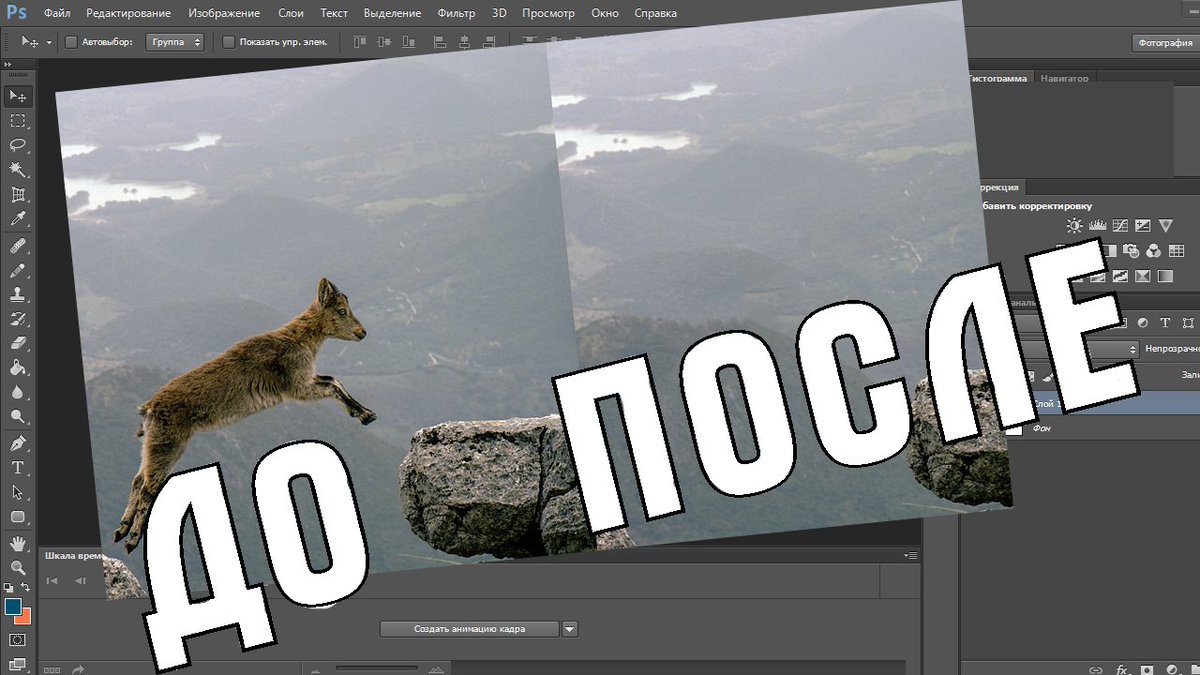The image size is (1200, 675).
Task: Toggle Quick Mask mode icon
Action: 18,639
